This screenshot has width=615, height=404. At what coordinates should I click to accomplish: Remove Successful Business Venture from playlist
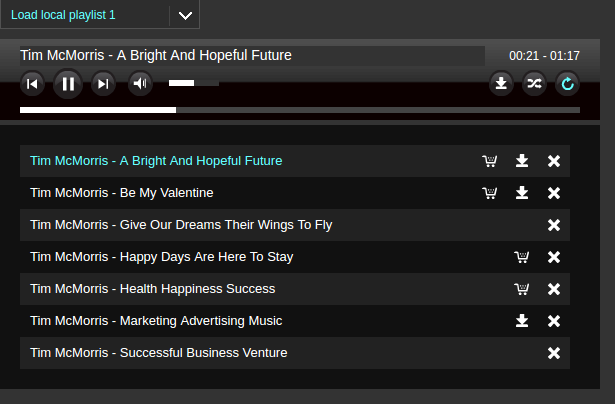pyautogui.click(x=554, y=353)
